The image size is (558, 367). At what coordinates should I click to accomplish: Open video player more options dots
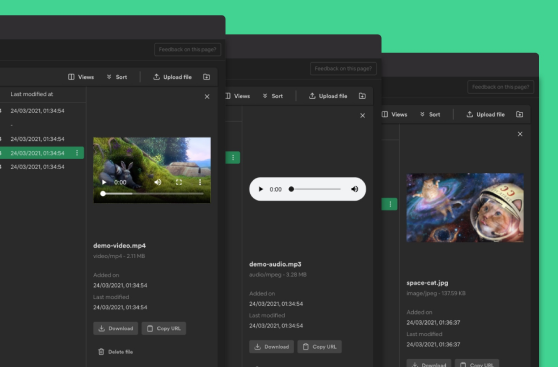pos(200,182)
